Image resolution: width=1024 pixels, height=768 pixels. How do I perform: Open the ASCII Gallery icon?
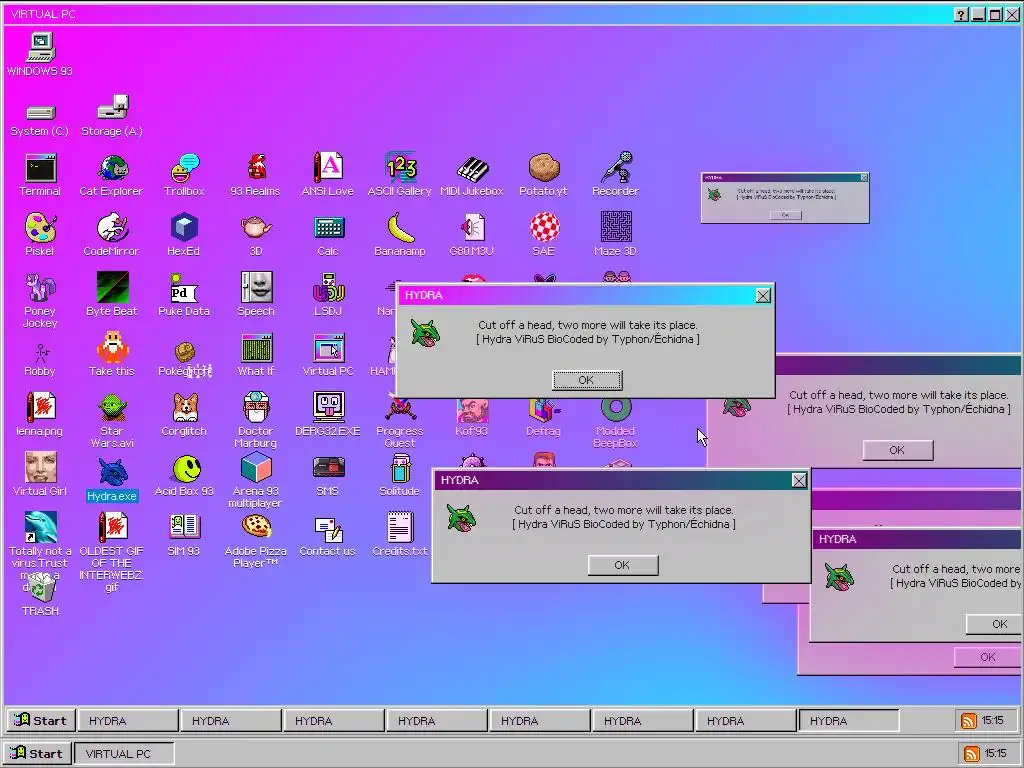400,168
